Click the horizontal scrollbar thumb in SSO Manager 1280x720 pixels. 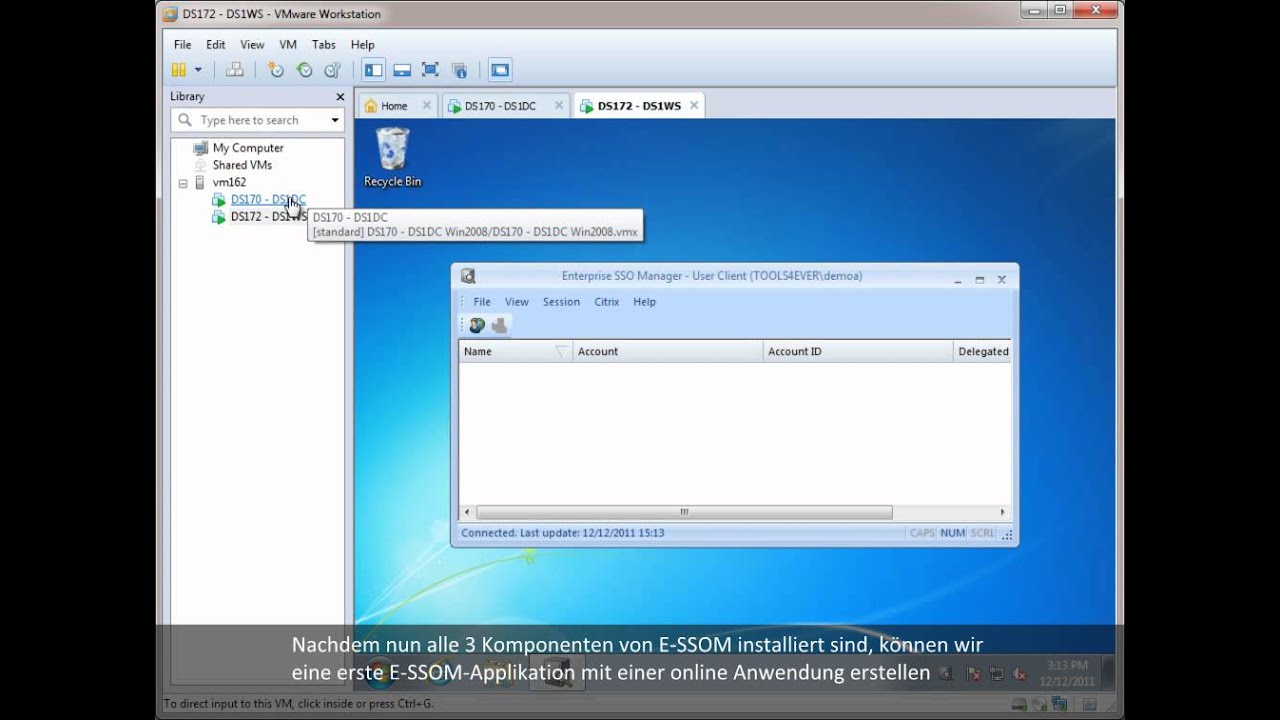click(684, 512)
